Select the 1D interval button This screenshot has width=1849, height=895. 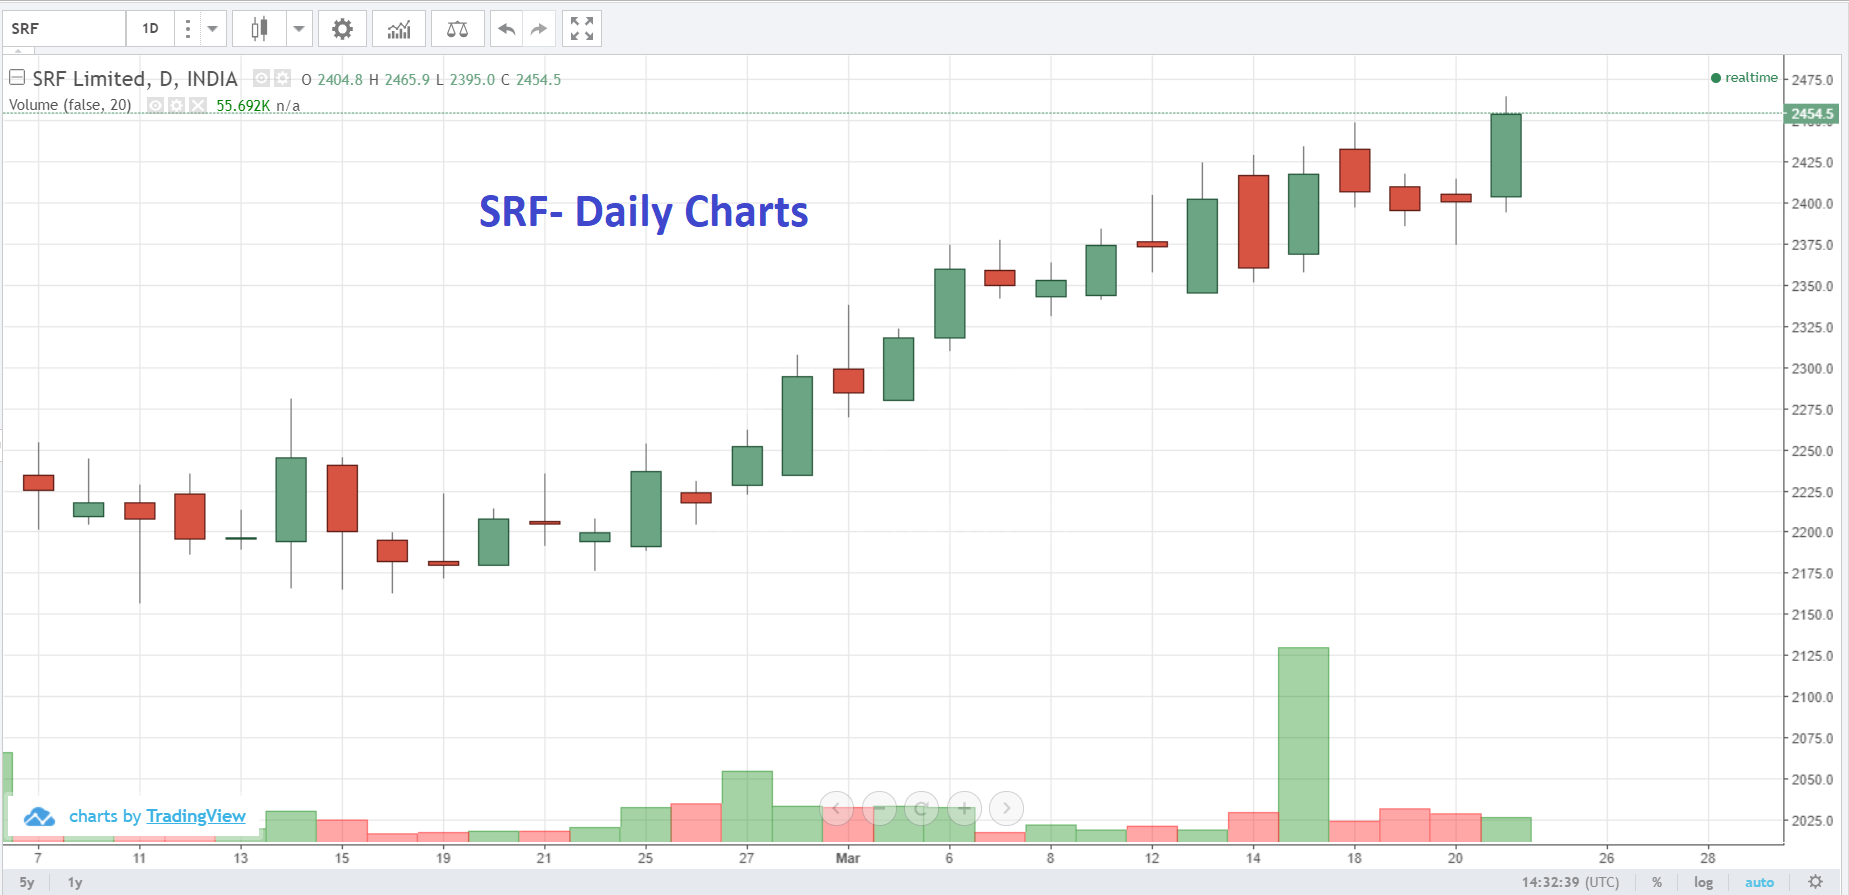click(x=150, y=29)
